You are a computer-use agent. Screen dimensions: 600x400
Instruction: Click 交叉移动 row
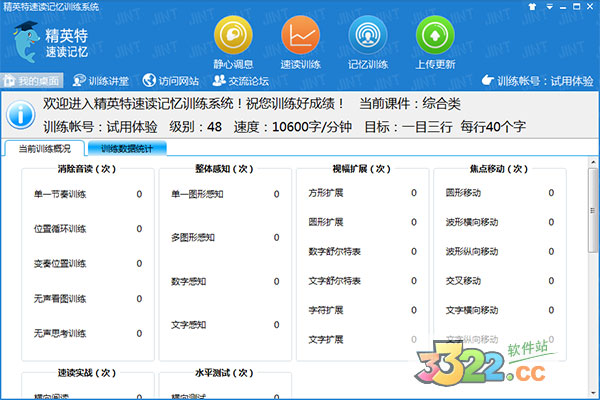point(500,281)
